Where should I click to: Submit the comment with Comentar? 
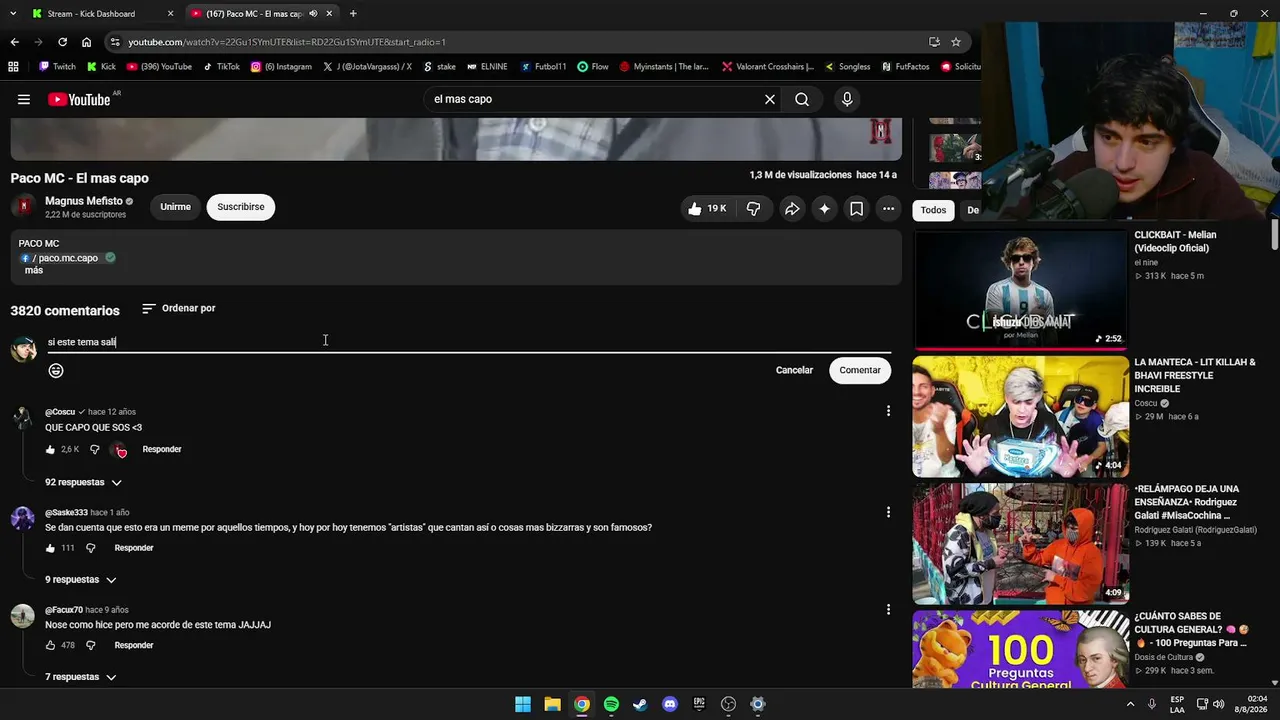tap(860, 370)
